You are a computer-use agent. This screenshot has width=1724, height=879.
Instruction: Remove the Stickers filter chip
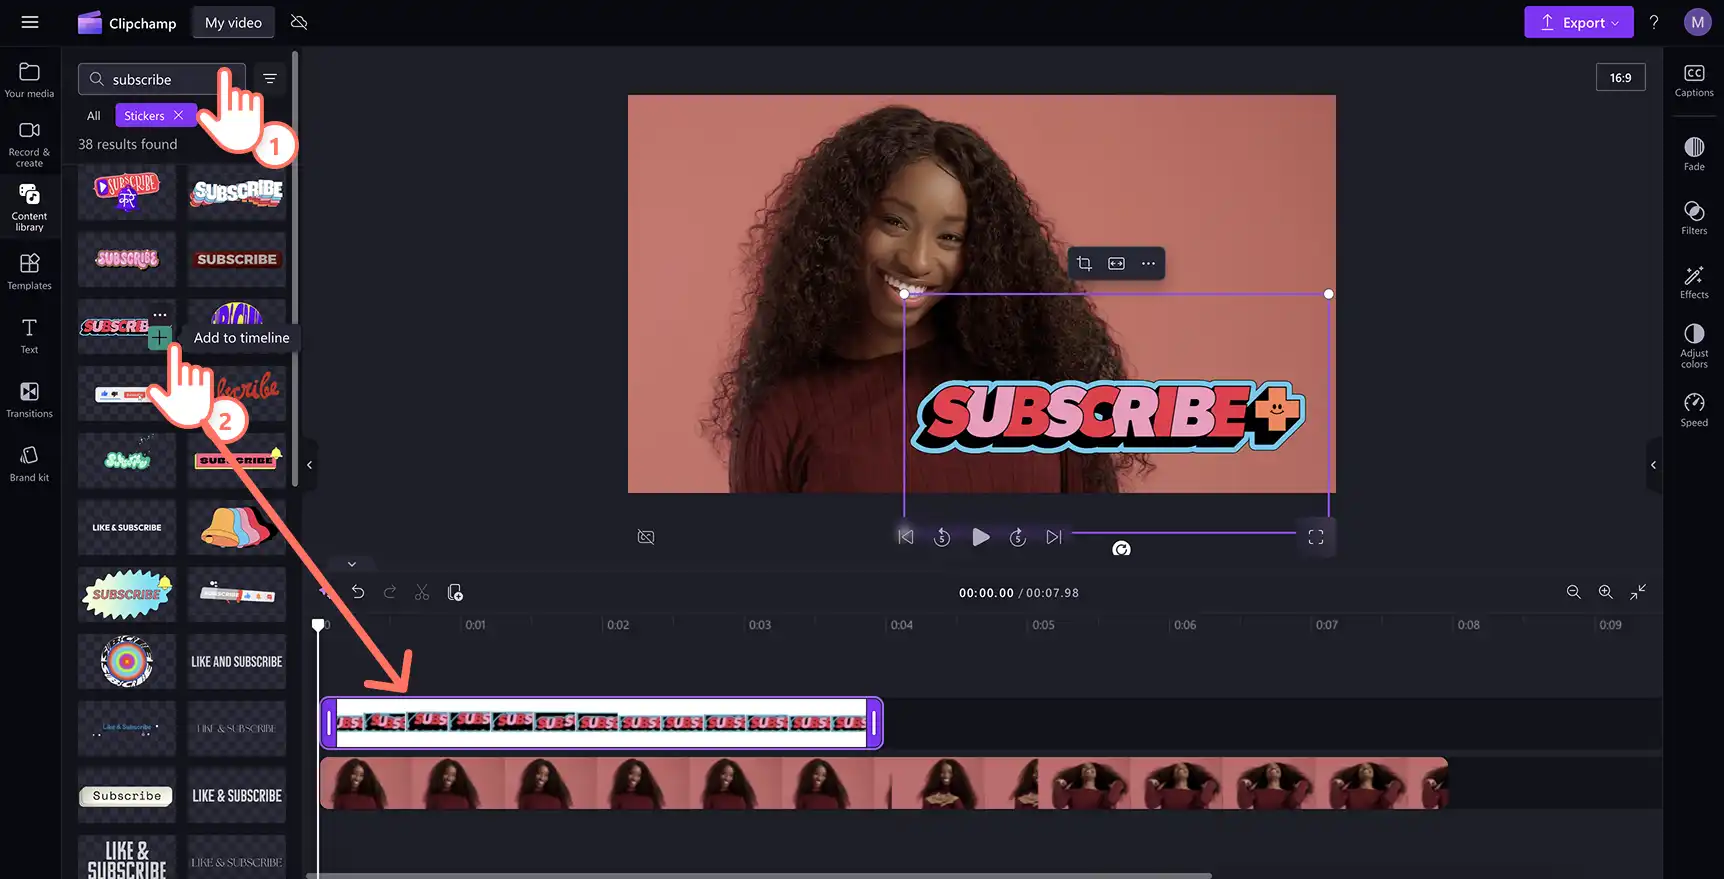(x=178, y=115)
